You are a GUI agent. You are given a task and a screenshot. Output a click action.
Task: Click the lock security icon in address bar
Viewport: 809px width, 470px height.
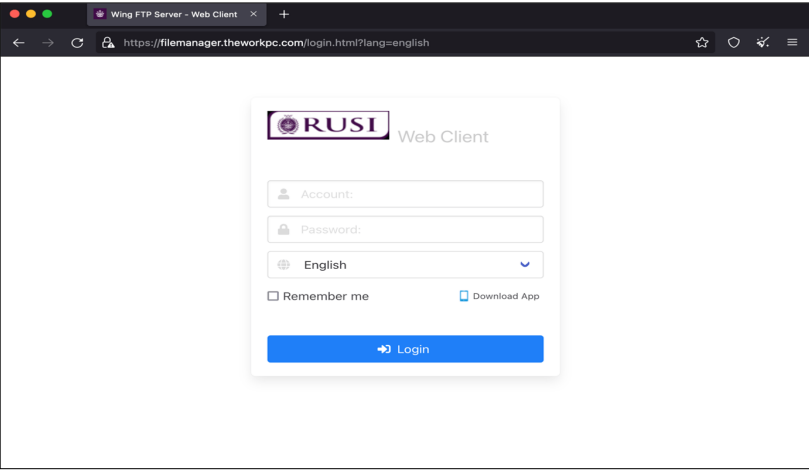click(108, 43)
